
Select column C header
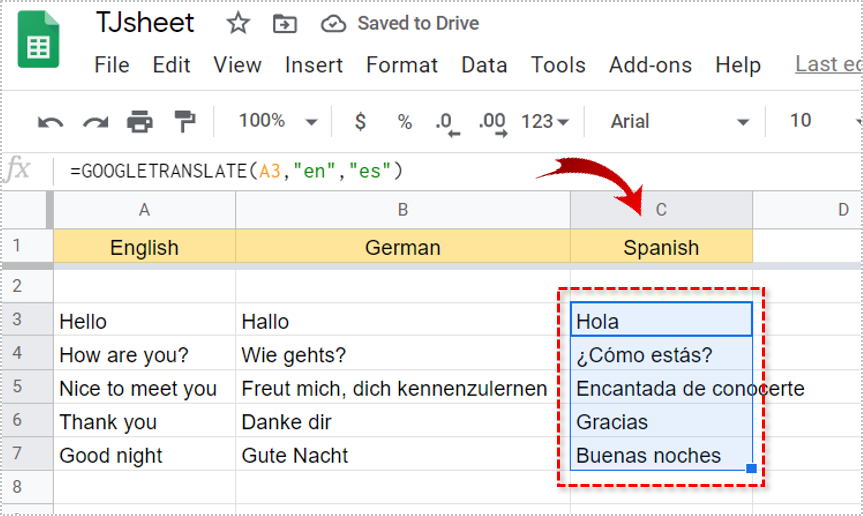(661, 210)
